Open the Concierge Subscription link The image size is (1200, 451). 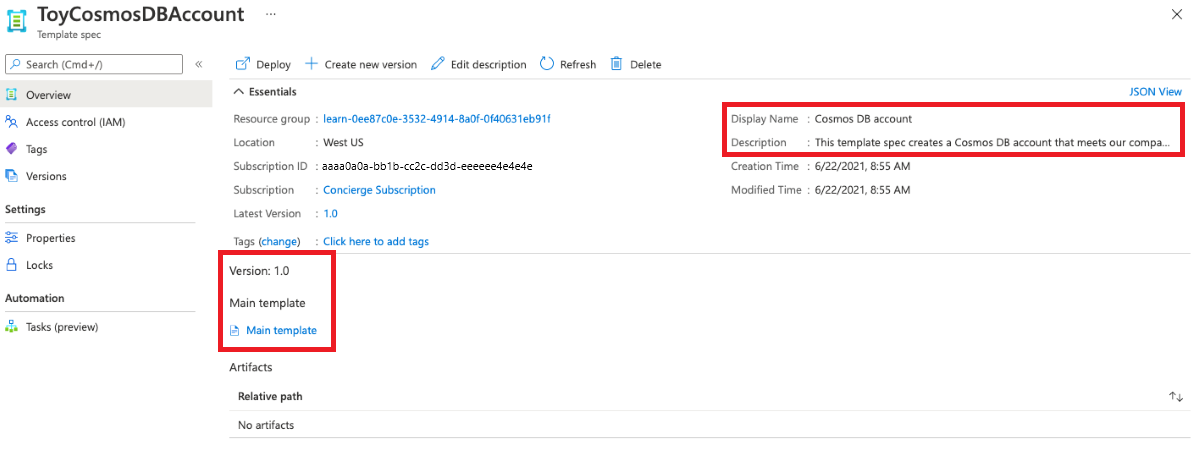point(379,190)
